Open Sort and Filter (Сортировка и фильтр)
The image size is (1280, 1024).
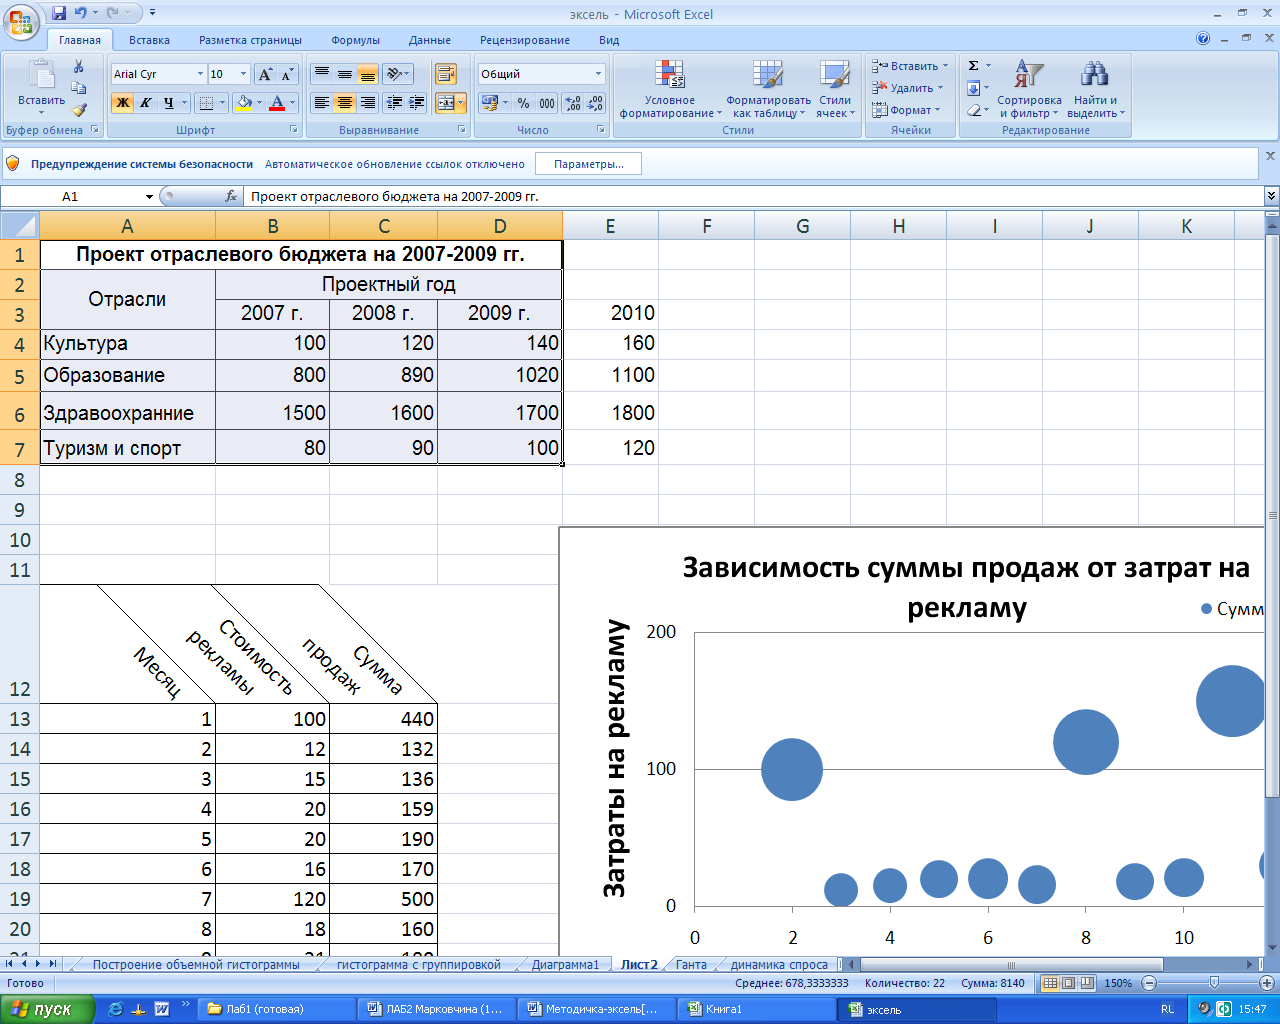pyautogui.click(x=1029, y=89)
